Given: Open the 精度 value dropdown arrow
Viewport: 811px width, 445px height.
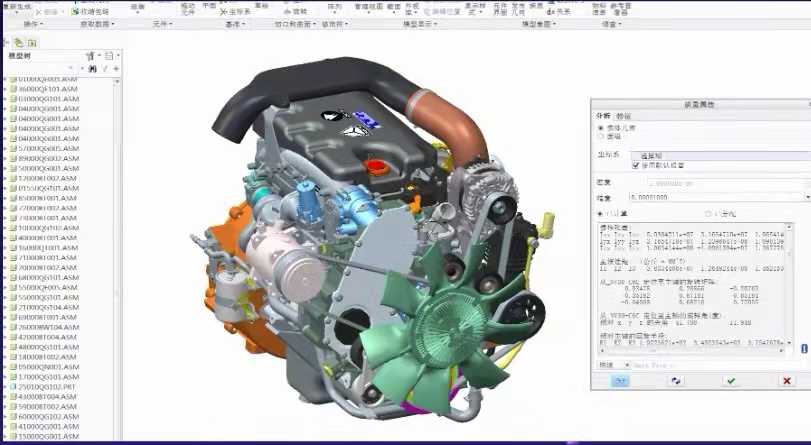Looking at the screenshot, I should coord(806,198).
